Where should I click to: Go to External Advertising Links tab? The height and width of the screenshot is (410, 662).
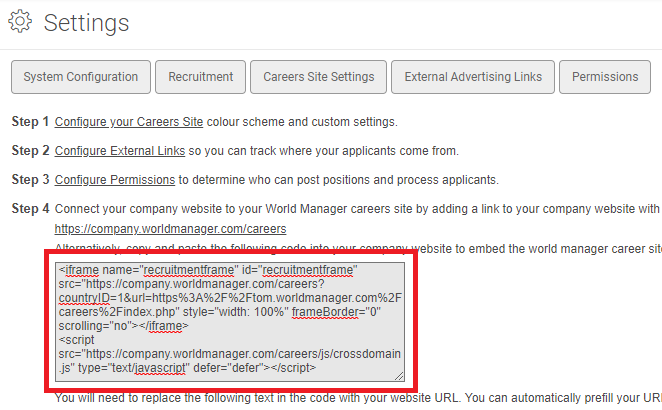[473, 77]
